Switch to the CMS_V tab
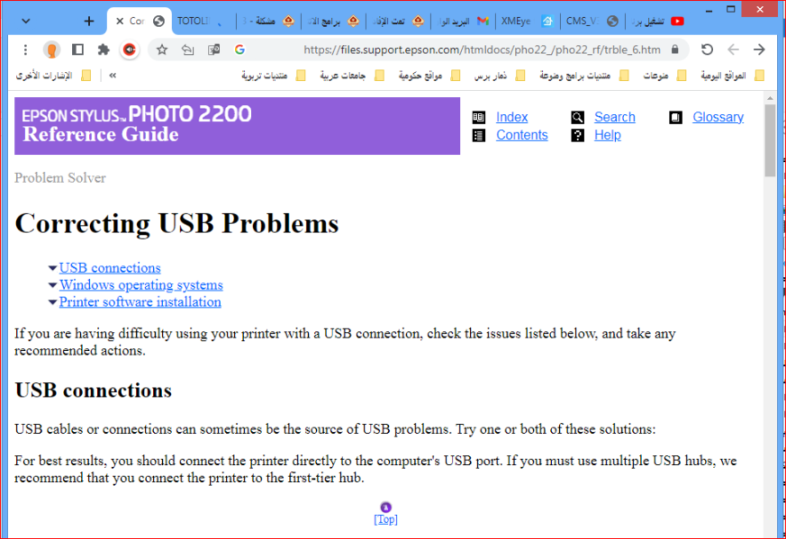786x539 pixels. 592,21
